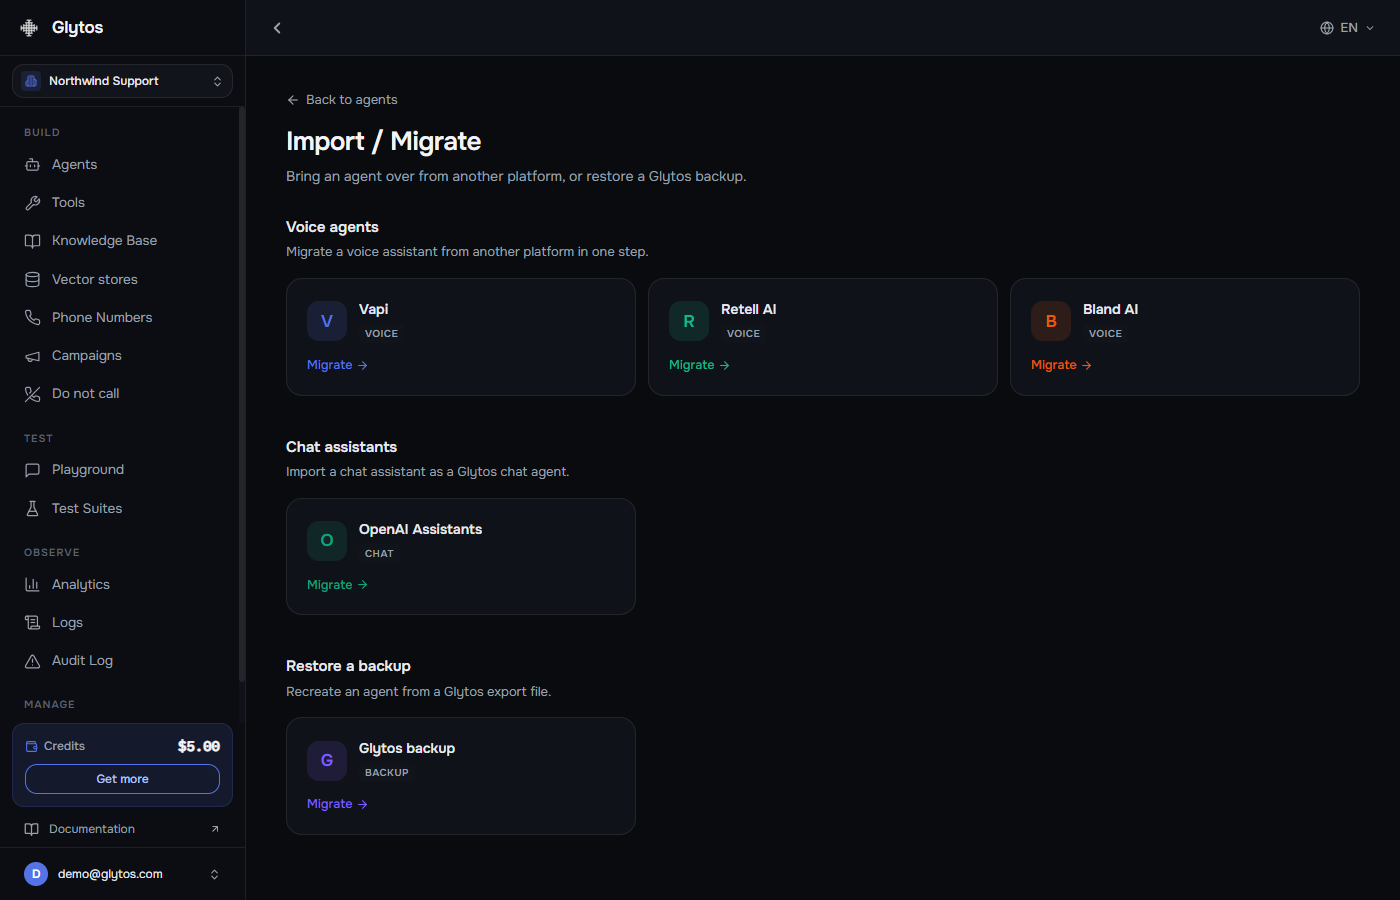This screenshot has height=900, width=1400.
Task: Click the Playground chat bubble icon
Action: point(32,470)
